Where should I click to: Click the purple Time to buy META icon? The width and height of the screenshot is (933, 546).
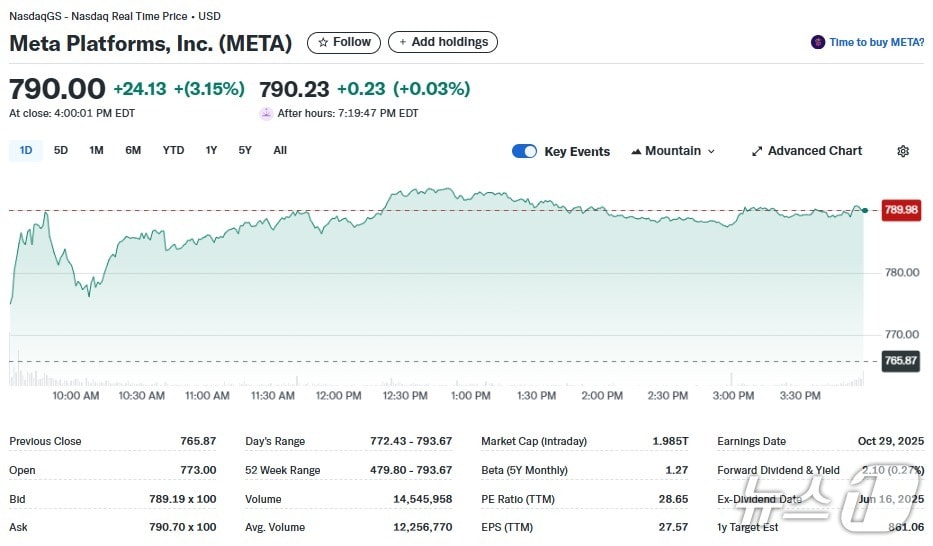point(819,42)
